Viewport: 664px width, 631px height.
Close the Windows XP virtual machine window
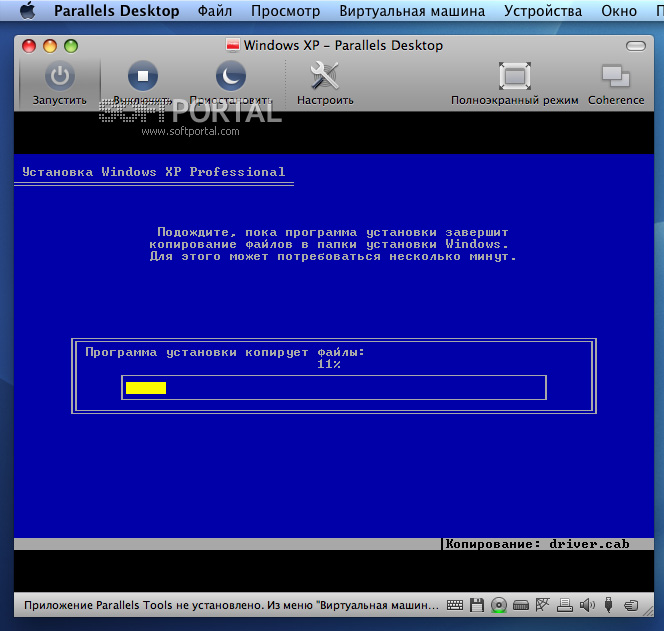pos(29,46)
